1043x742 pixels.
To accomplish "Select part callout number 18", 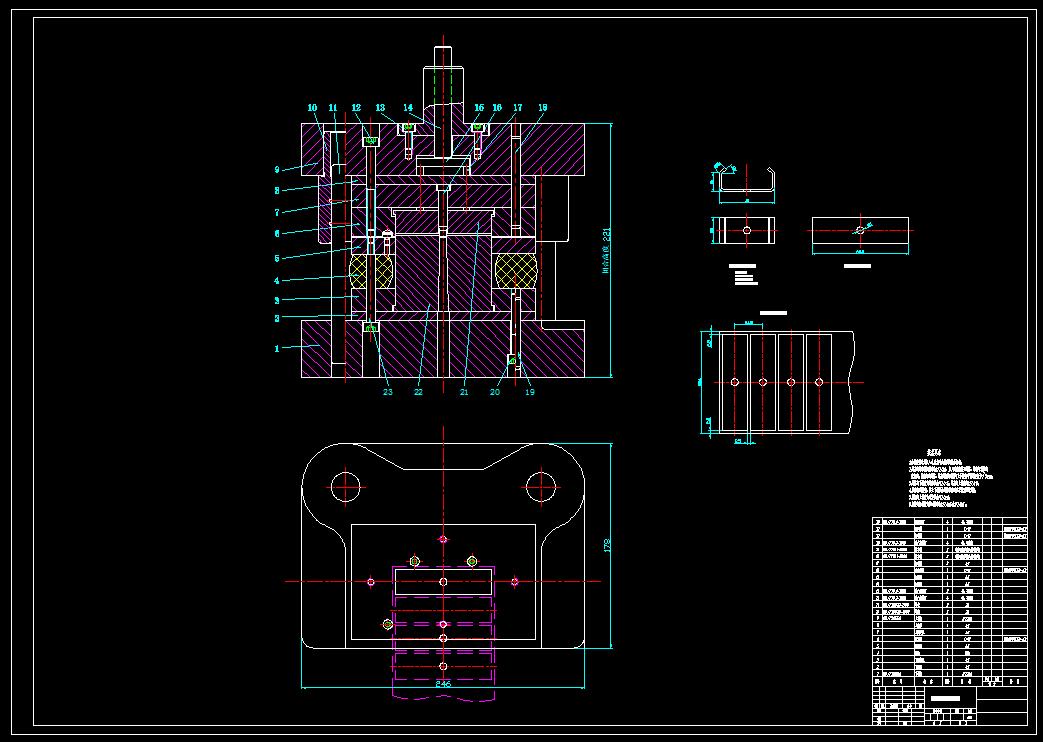I will [x=543, y=108].
